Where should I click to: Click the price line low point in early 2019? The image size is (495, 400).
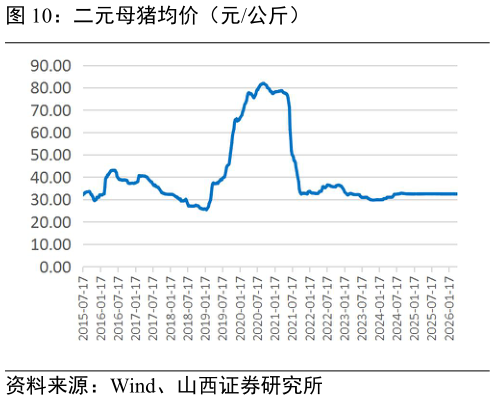[x=206, y=209]
